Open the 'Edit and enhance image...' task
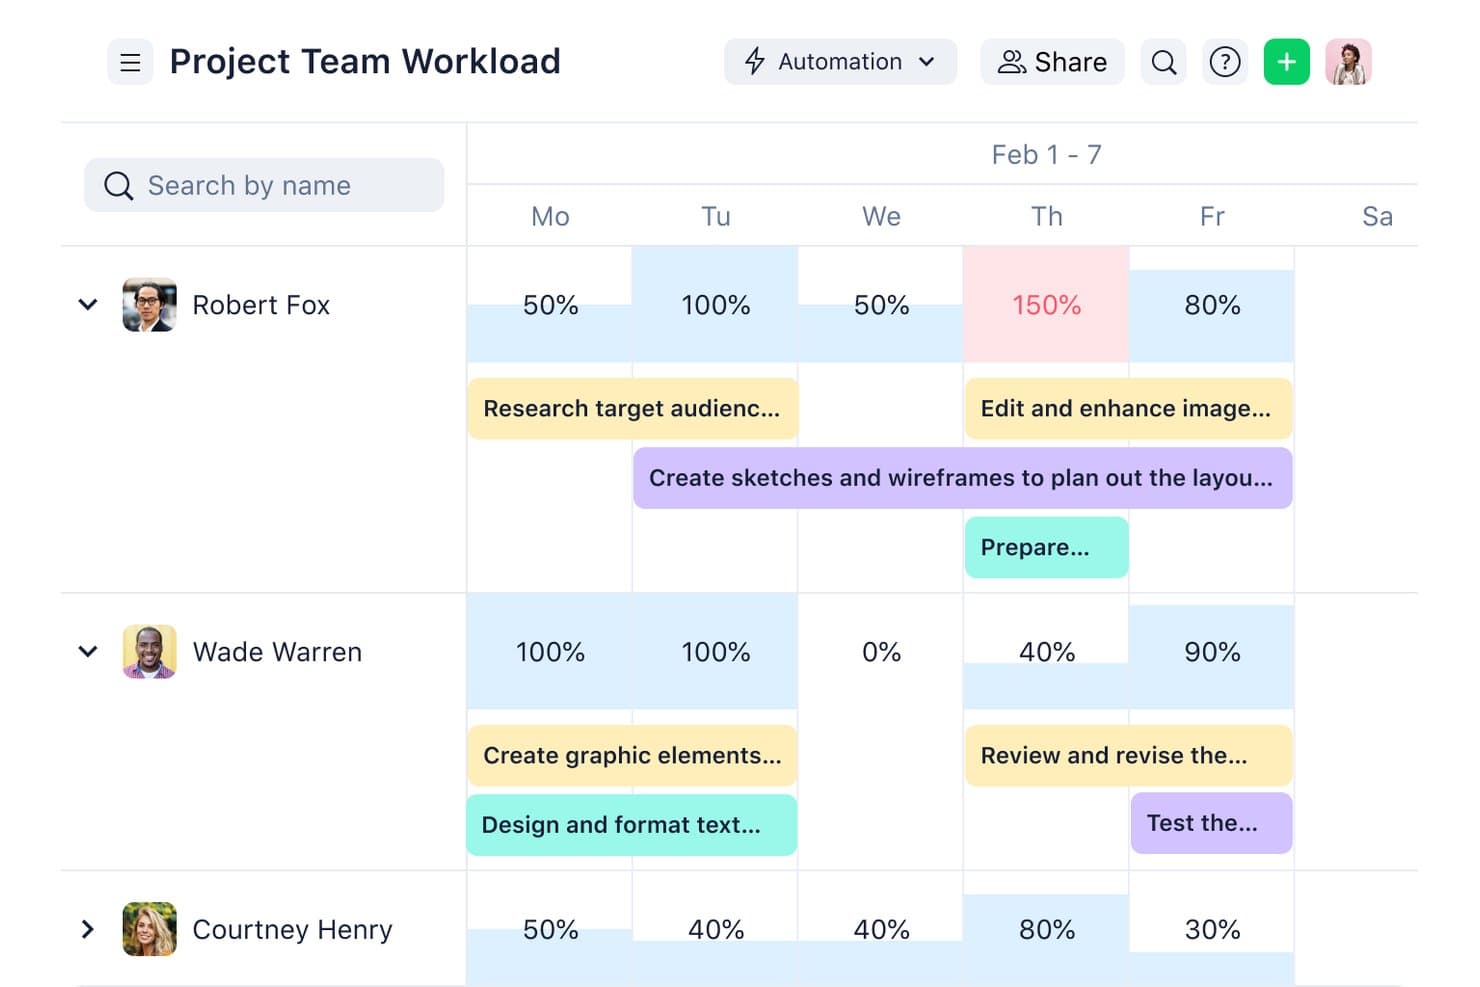 pos(1128,408)
